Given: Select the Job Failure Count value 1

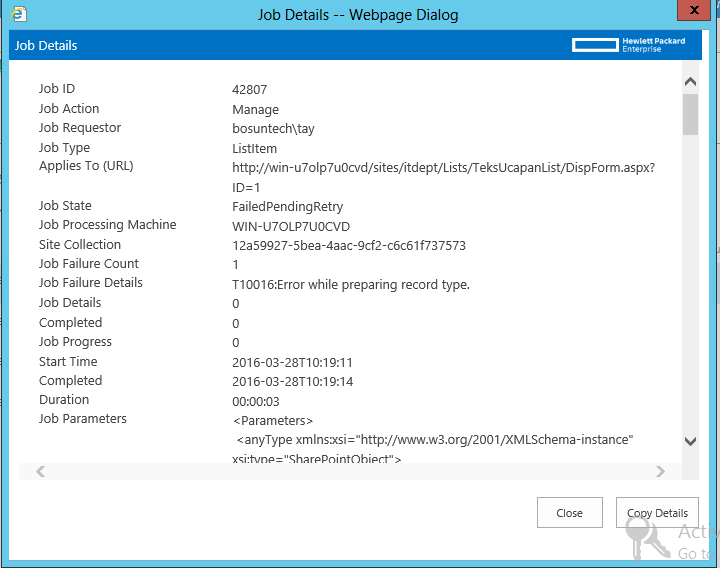Looking at the screenshot, I should pyautogui.click(x=236, y=265).
